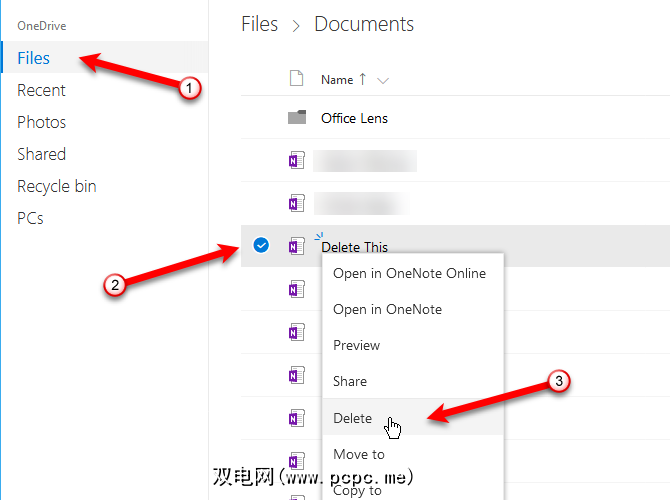Expand the Name column options chevron
Viewport: 670px width, 500px height.
[383, 80]
